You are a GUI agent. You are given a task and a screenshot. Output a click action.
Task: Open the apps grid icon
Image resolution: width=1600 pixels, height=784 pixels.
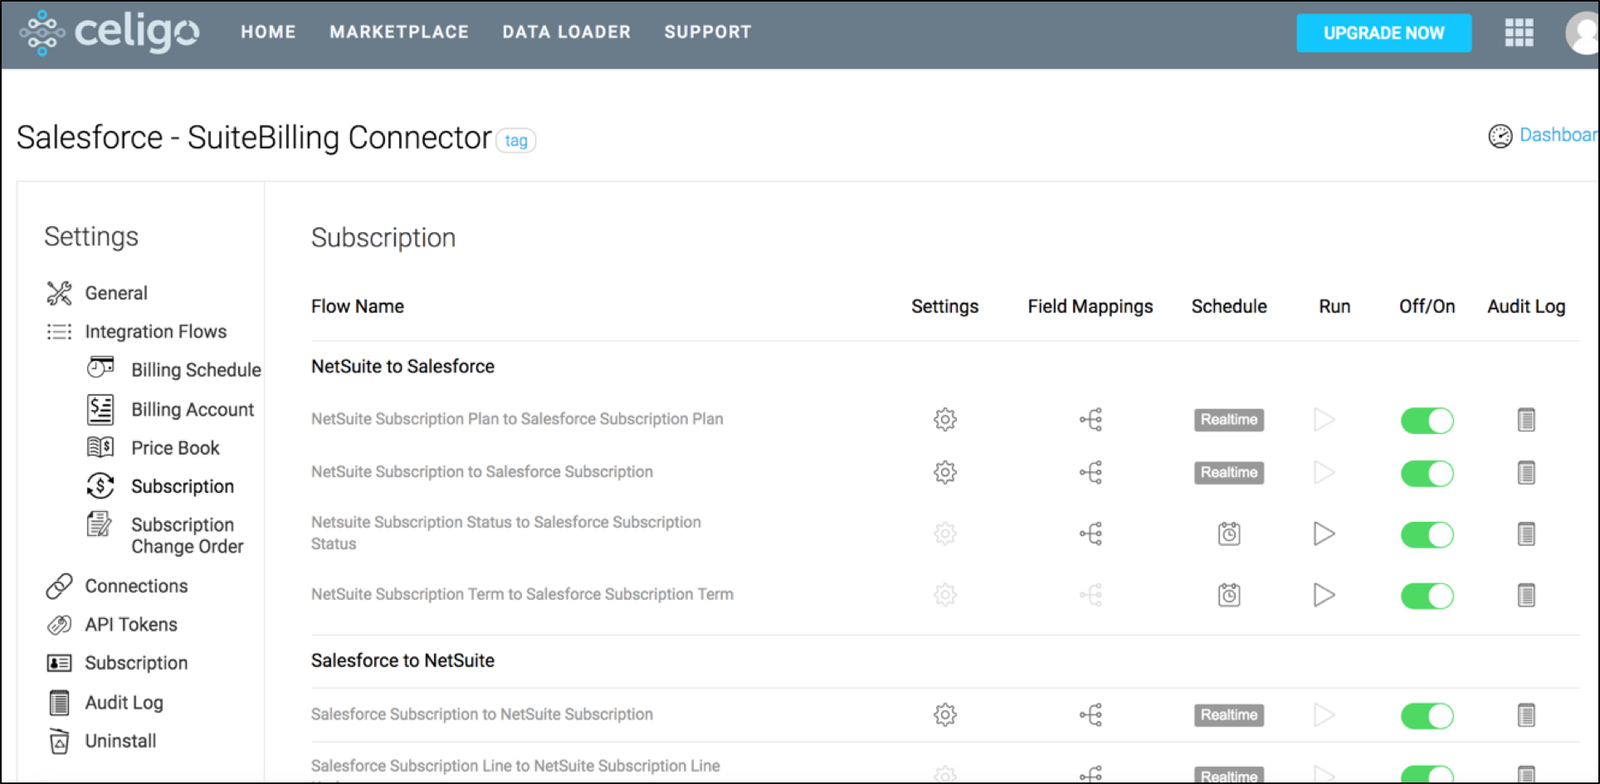pyautogui.click(x=1519, y=33)
